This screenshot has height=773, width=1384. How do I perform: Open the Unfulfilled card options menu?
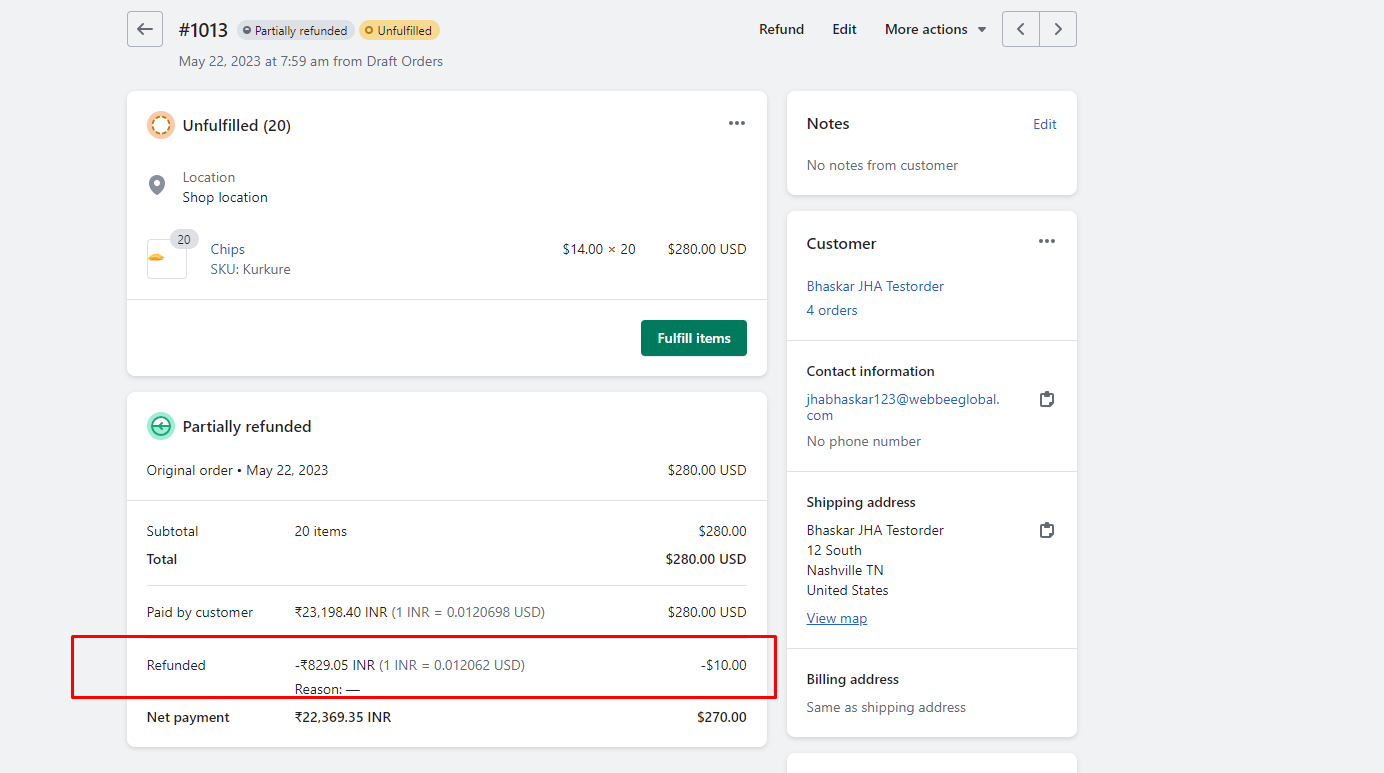pos(737,122)
